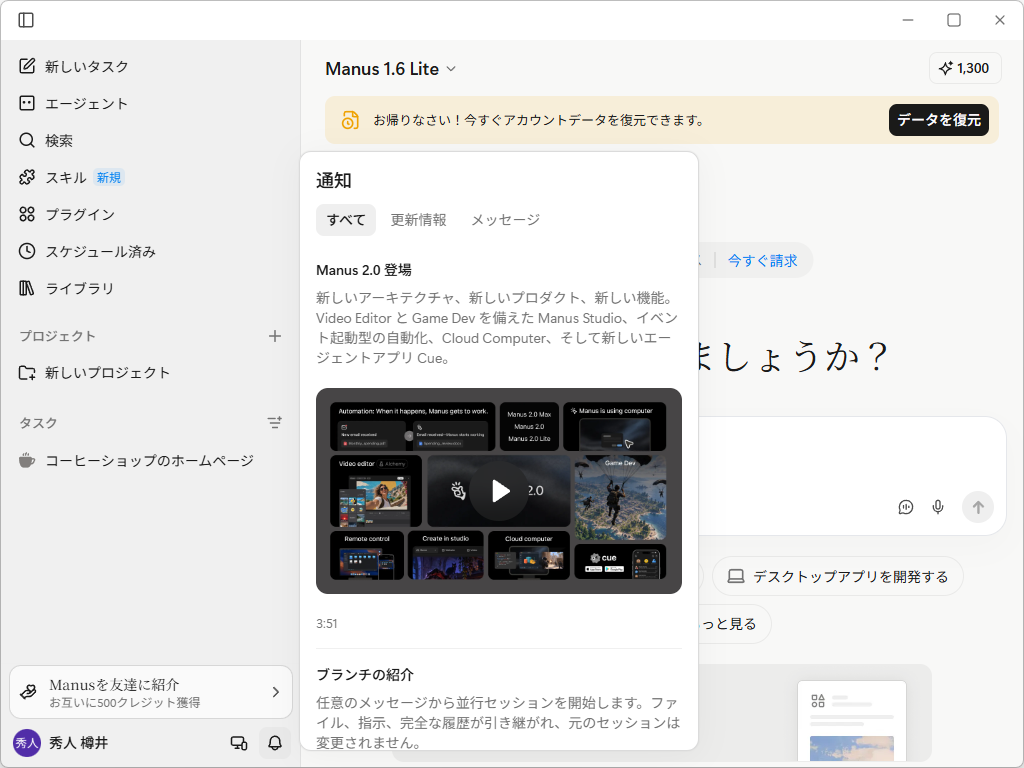Click 新しいプロジェクト folder item
Image resolution: width=1024 pixels, height=768 pixels.
point(150,373)
